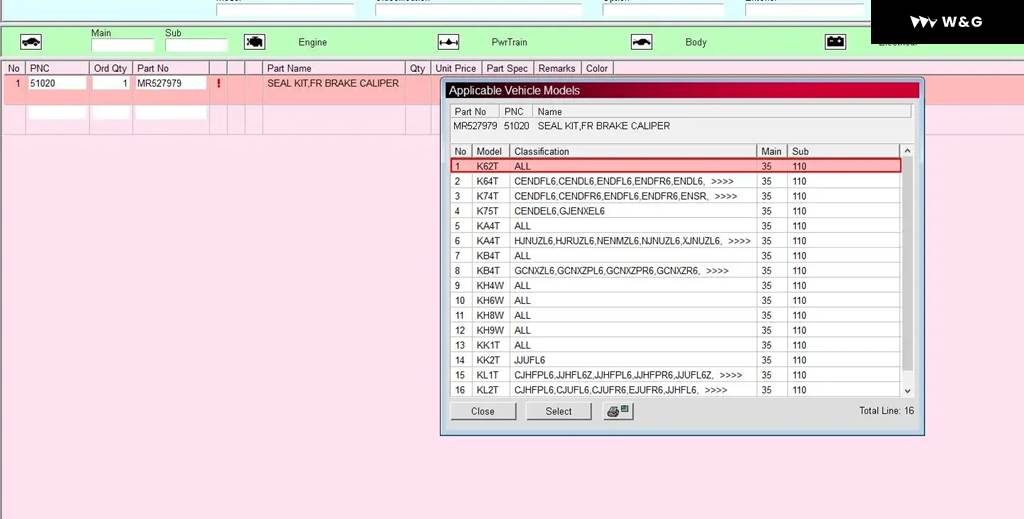Click the vertical scrollbar thumb in the models list
The width and height of the screenshot is (1024, 519).
[x=907, y=264]
